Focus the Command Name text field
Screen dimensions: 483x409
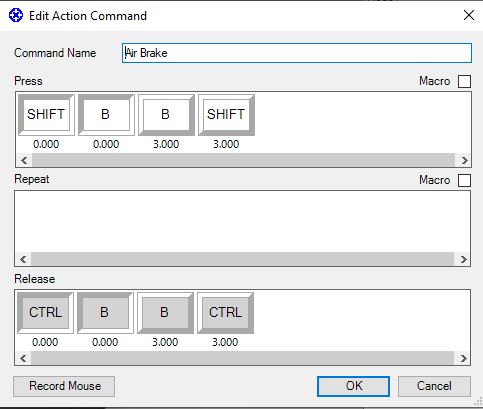[297, 53]
